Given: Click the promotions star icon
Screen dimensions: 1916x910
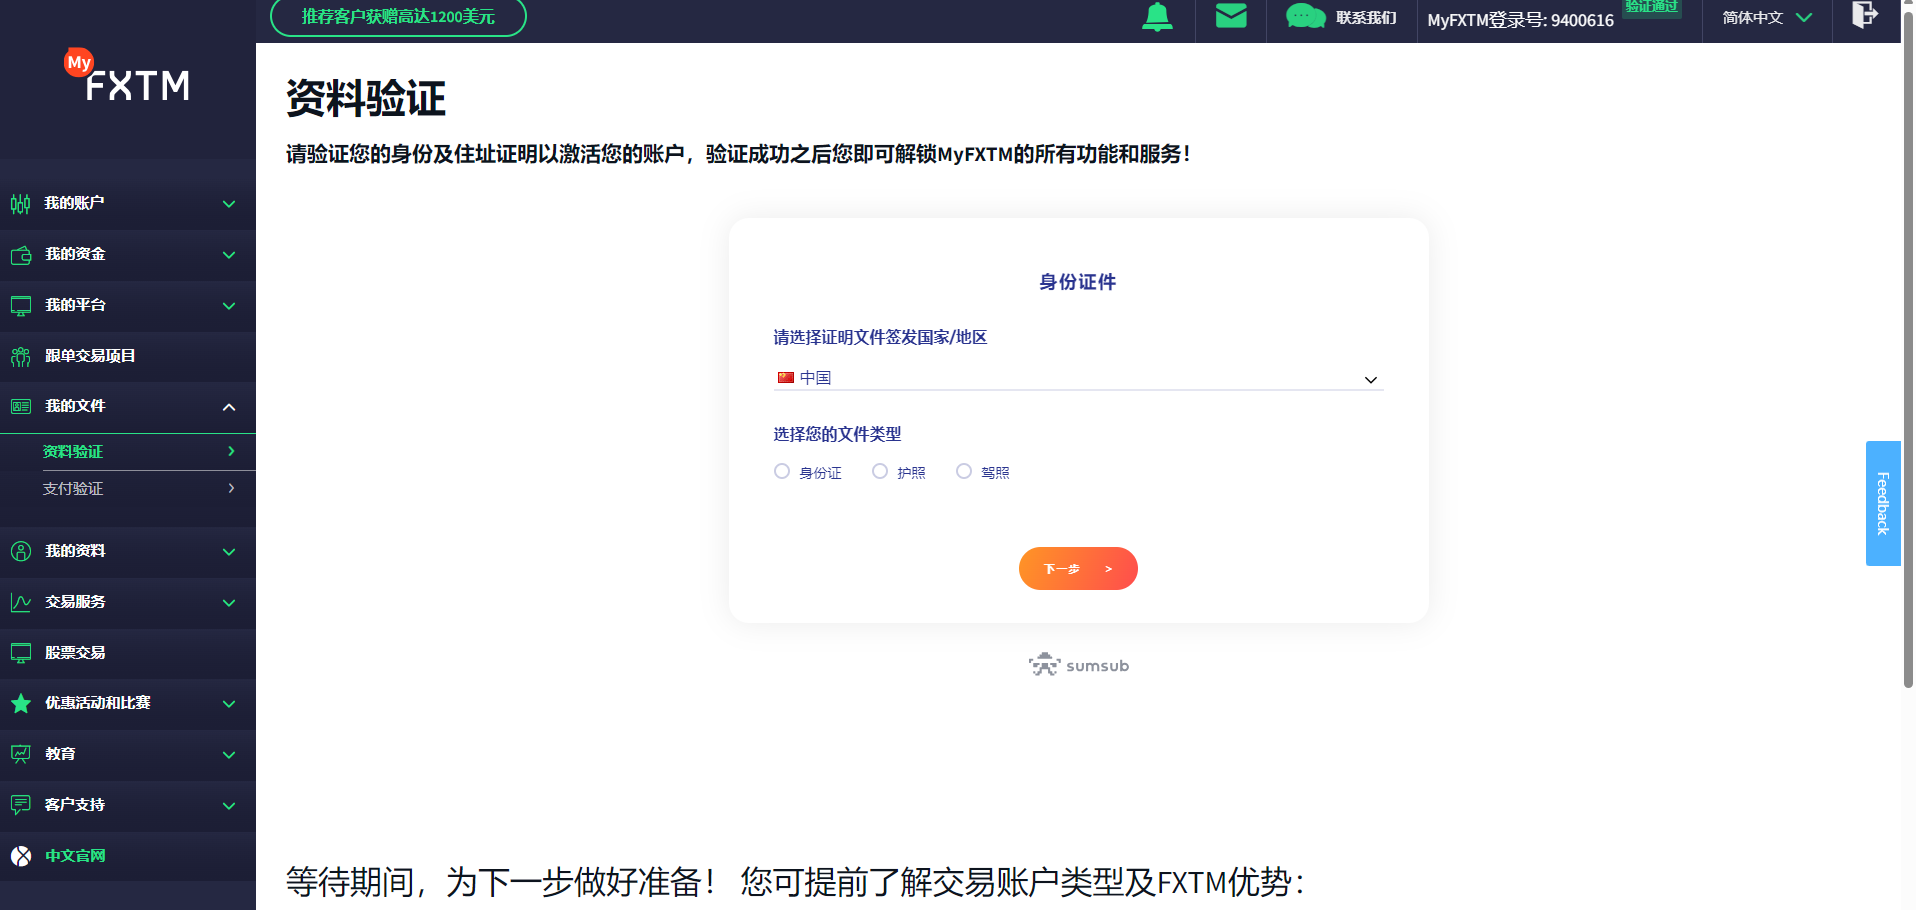Looking at the screenshot, I should [21, 703].
